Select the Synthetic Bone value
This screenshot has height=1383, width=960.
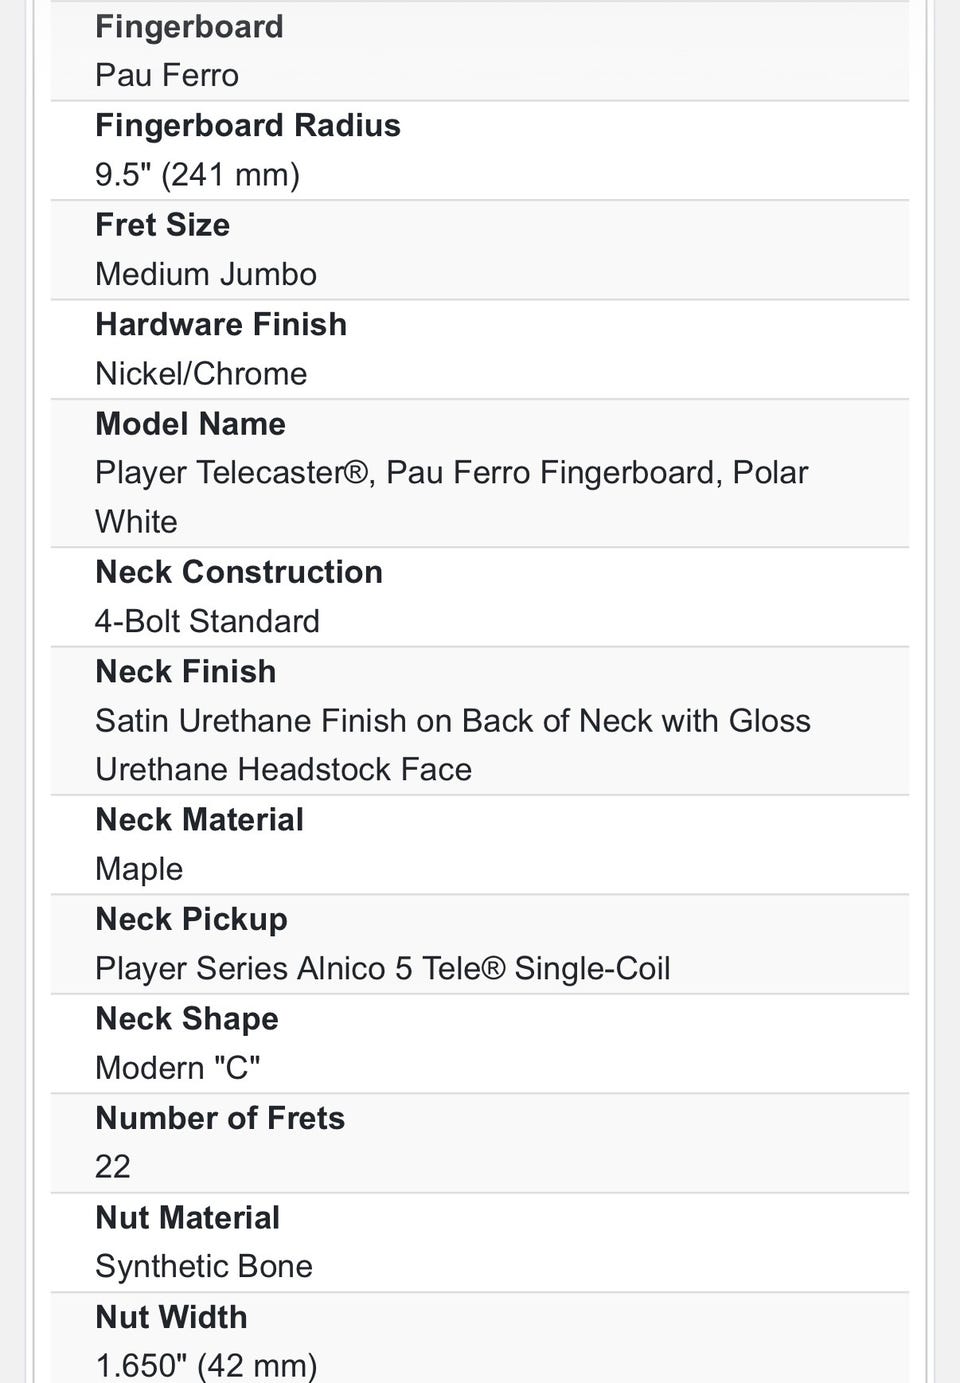pyautogui.click(x=203, y=1267)
